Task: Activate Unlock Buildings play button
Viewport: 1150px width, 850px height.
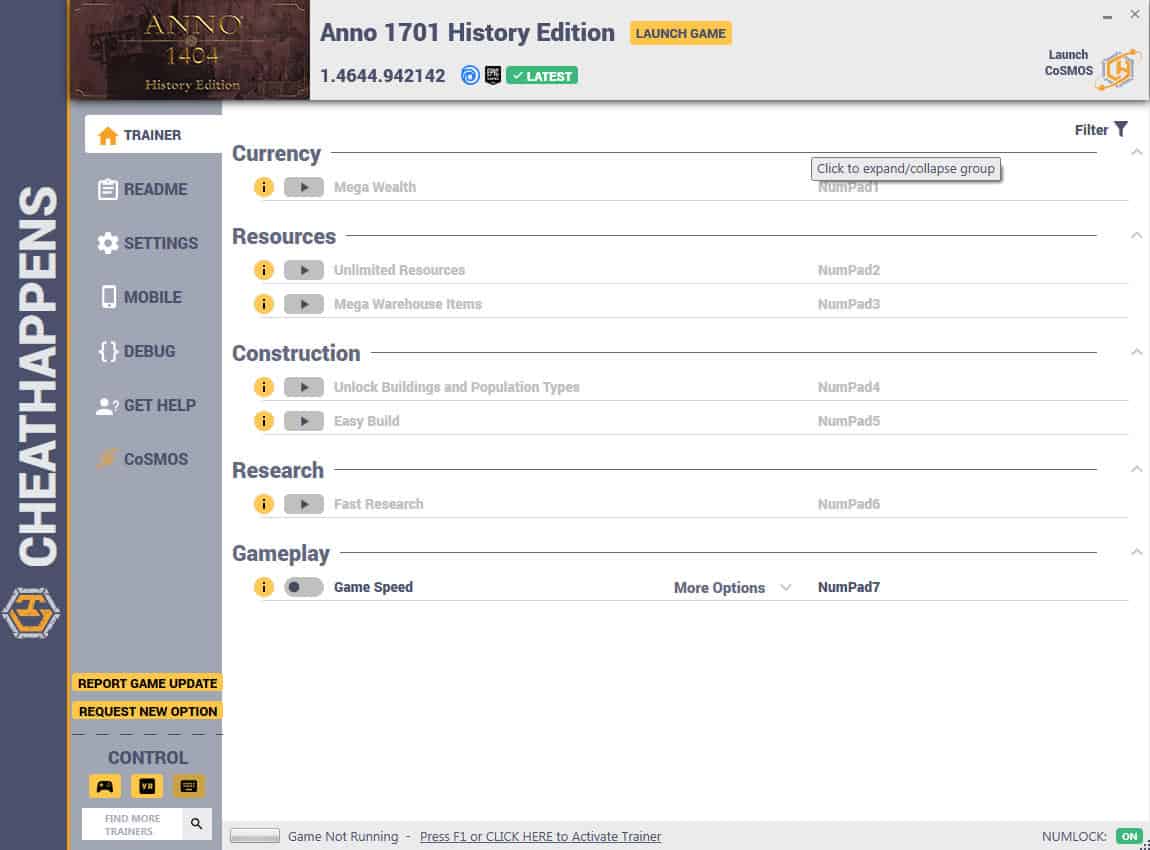Action: coord(304,386)
